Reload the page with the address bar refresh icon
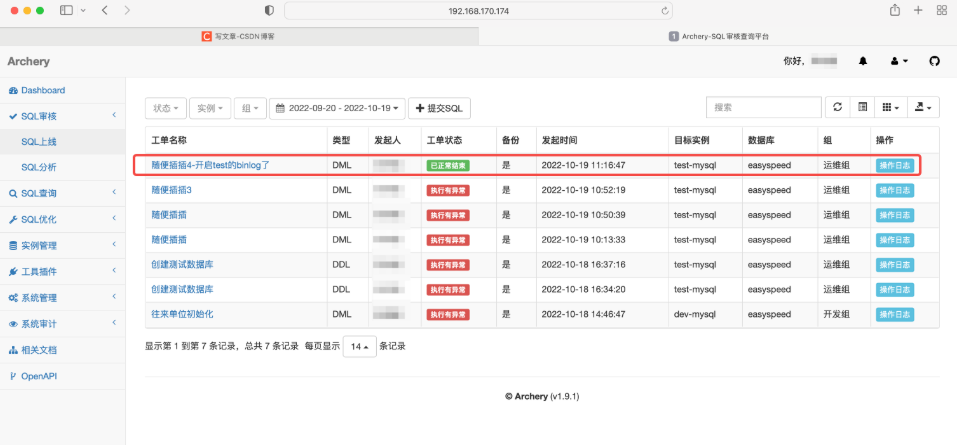Image resolution: width=957 pixels, height=445 pixels. click(665, 11)
